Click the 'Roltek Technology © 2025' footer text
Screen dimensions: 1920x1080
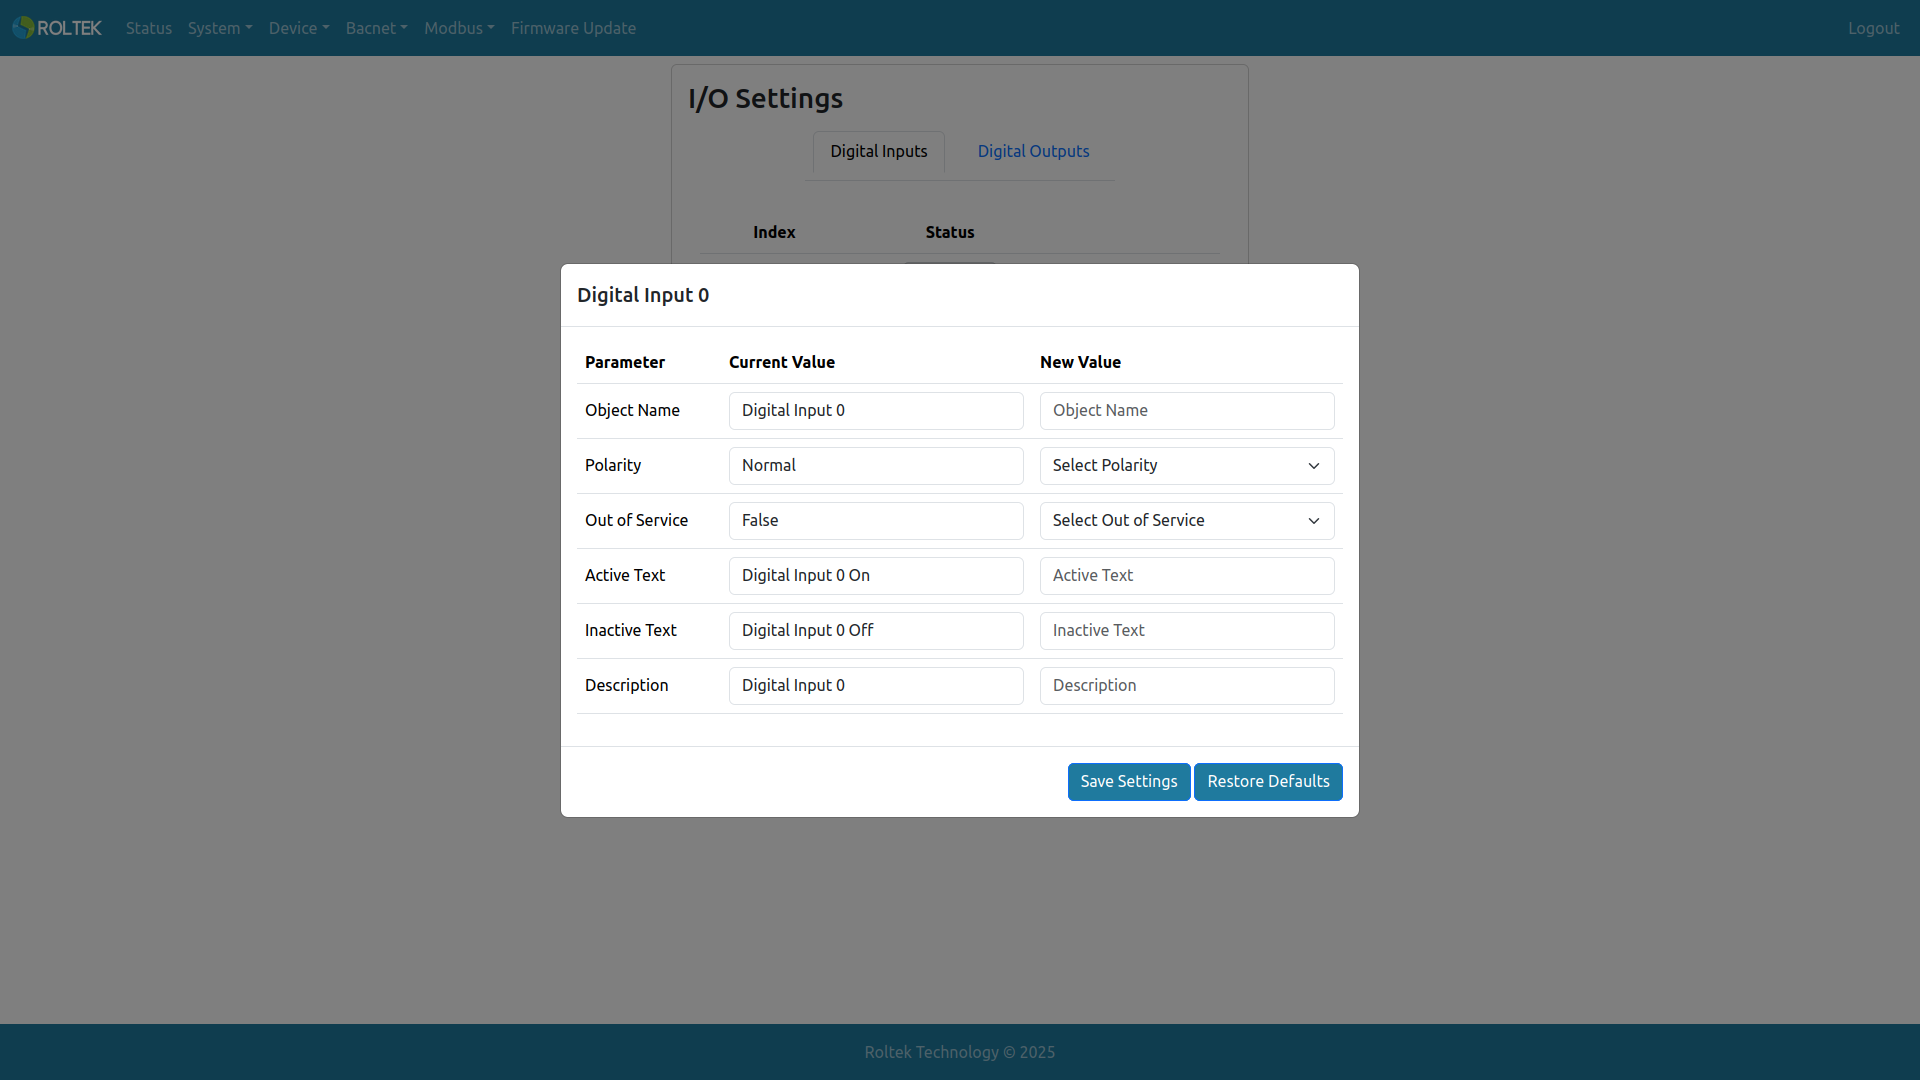click(960, 1052)
